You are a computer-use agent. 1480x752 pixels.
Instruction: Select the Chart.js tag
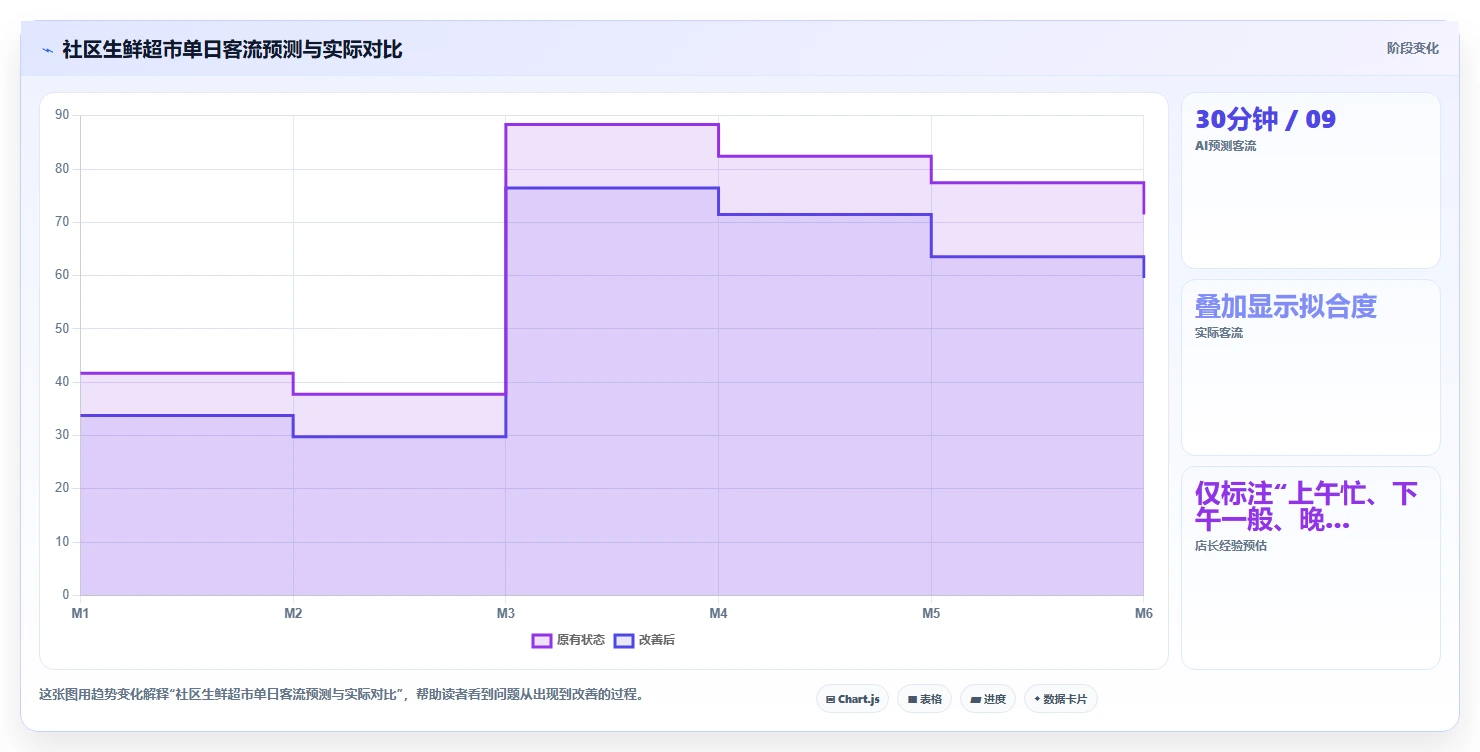point(852,699)
